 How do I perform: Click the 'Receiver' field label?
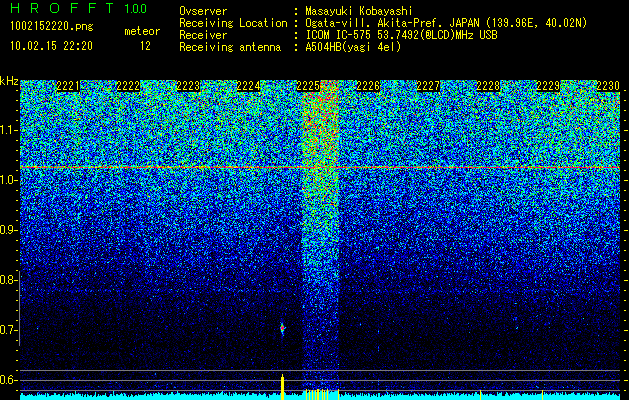203,35
